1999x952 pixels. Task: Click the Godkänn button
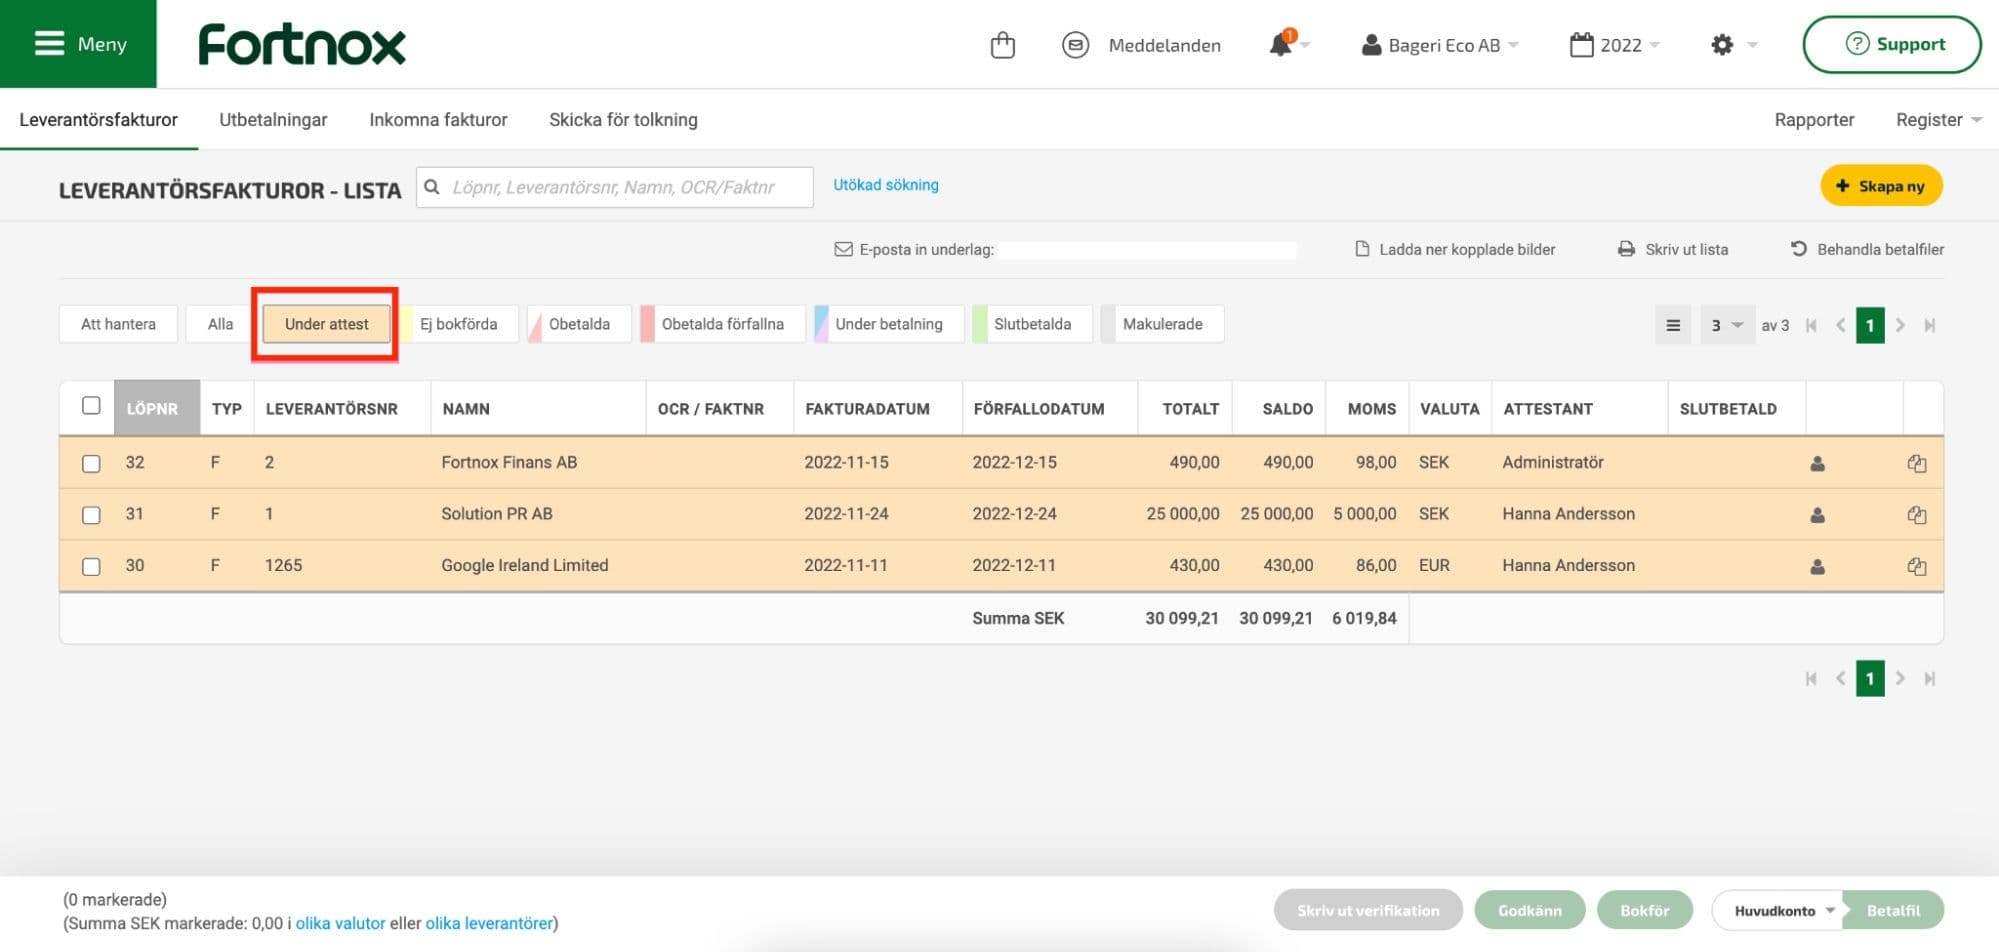click(1530, 910)
